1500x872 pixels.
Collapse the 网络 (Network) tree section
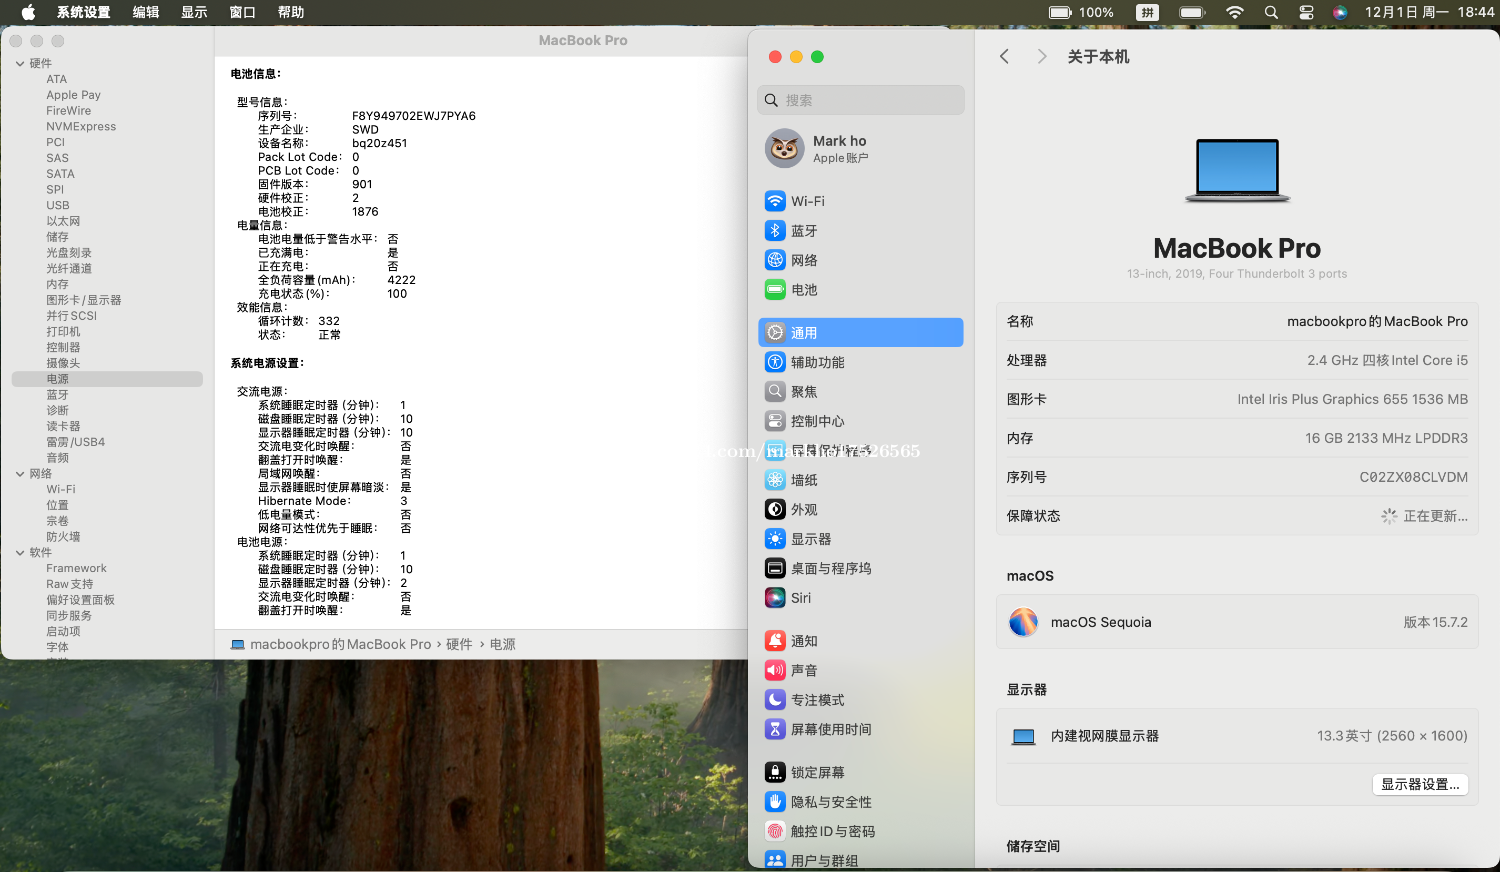pyautogui.click(x=20, y=474)
